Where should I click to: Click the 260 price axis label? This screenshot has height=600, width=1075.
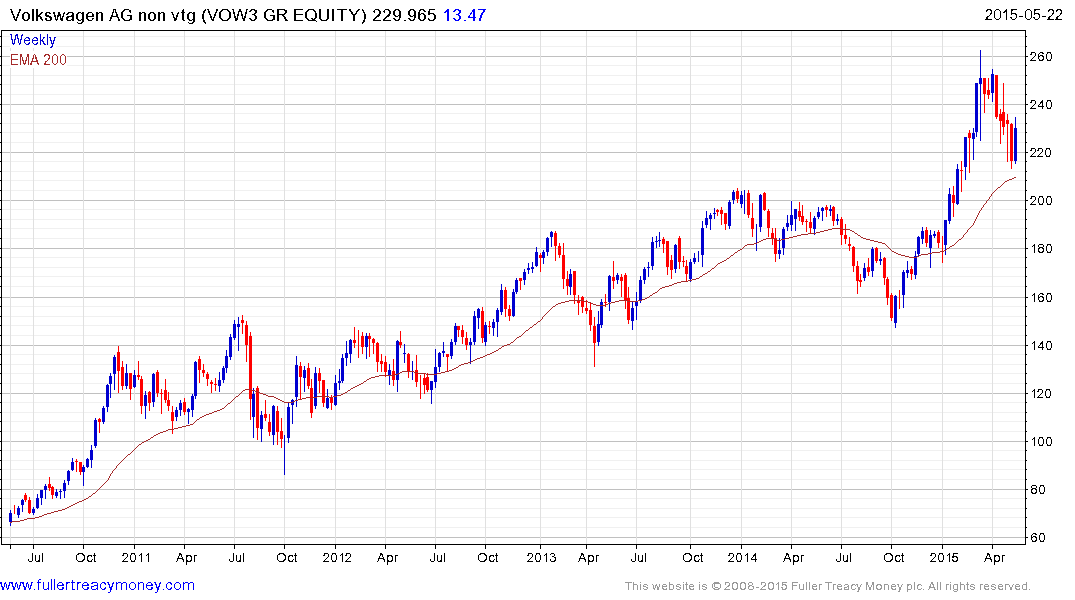pyautogui.click(x=1041, y=57)
